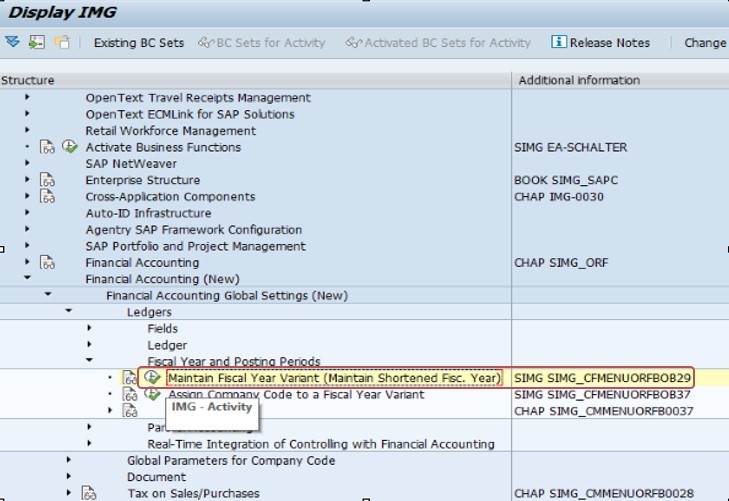Image resolution: width=729 pixels, height=501 pixels.
Task: Expand Enterprise Structure node
Action: pyautogui.click(x=27, y=179)
